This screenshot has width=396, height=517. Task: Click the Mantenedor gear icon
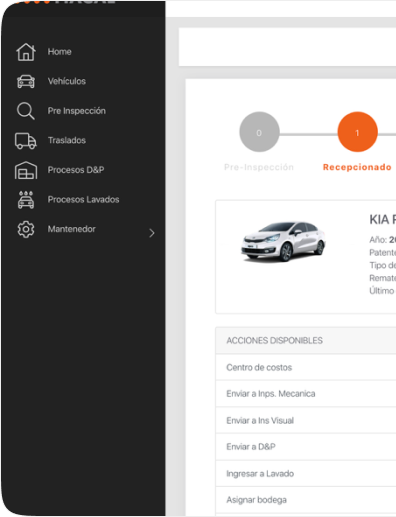tap(26, 229)
